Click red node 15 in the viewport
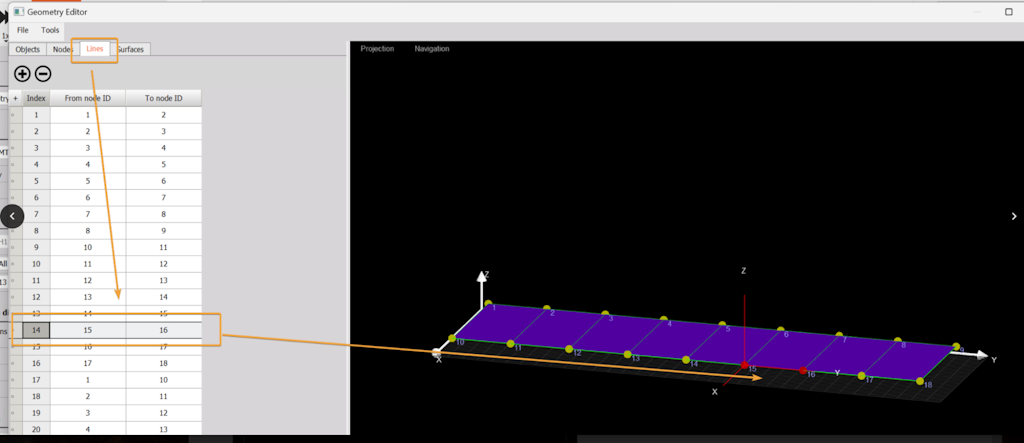This screenshot has width=1024, height=443. coord(744,365)
